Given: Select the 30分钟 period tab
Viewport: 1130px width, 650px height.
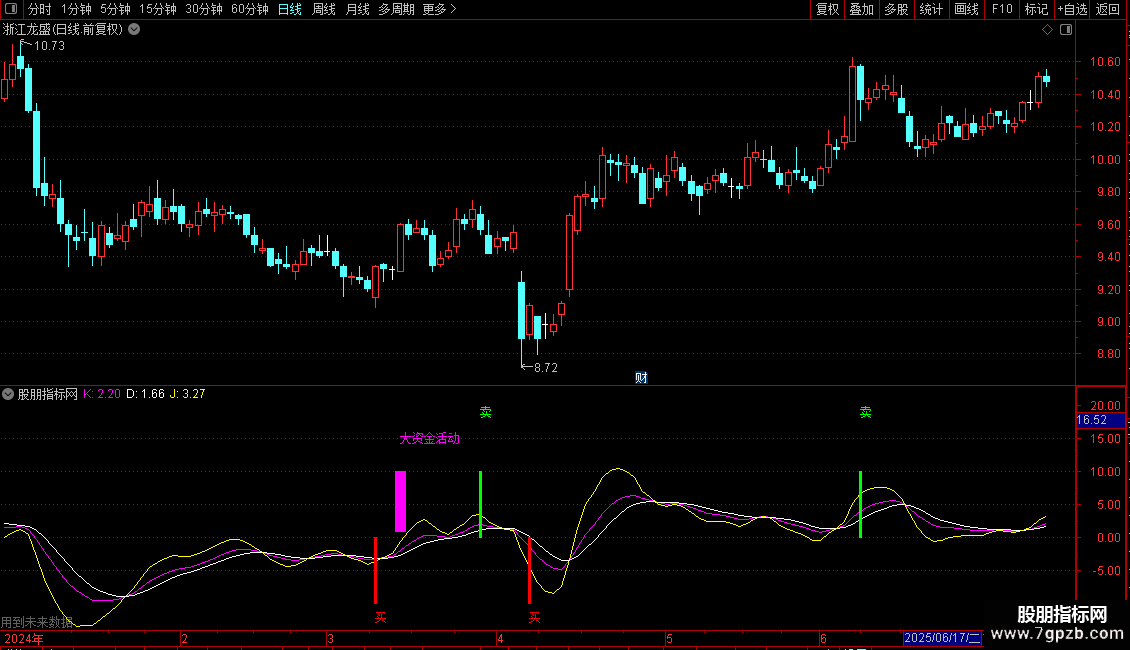Looking at the screenshot, I should point(204,9).
